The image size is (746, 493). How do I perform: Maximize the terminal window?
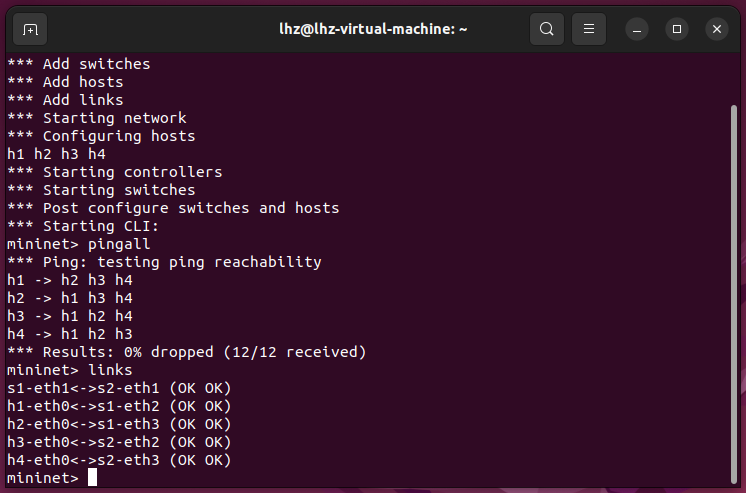(677, 29)
